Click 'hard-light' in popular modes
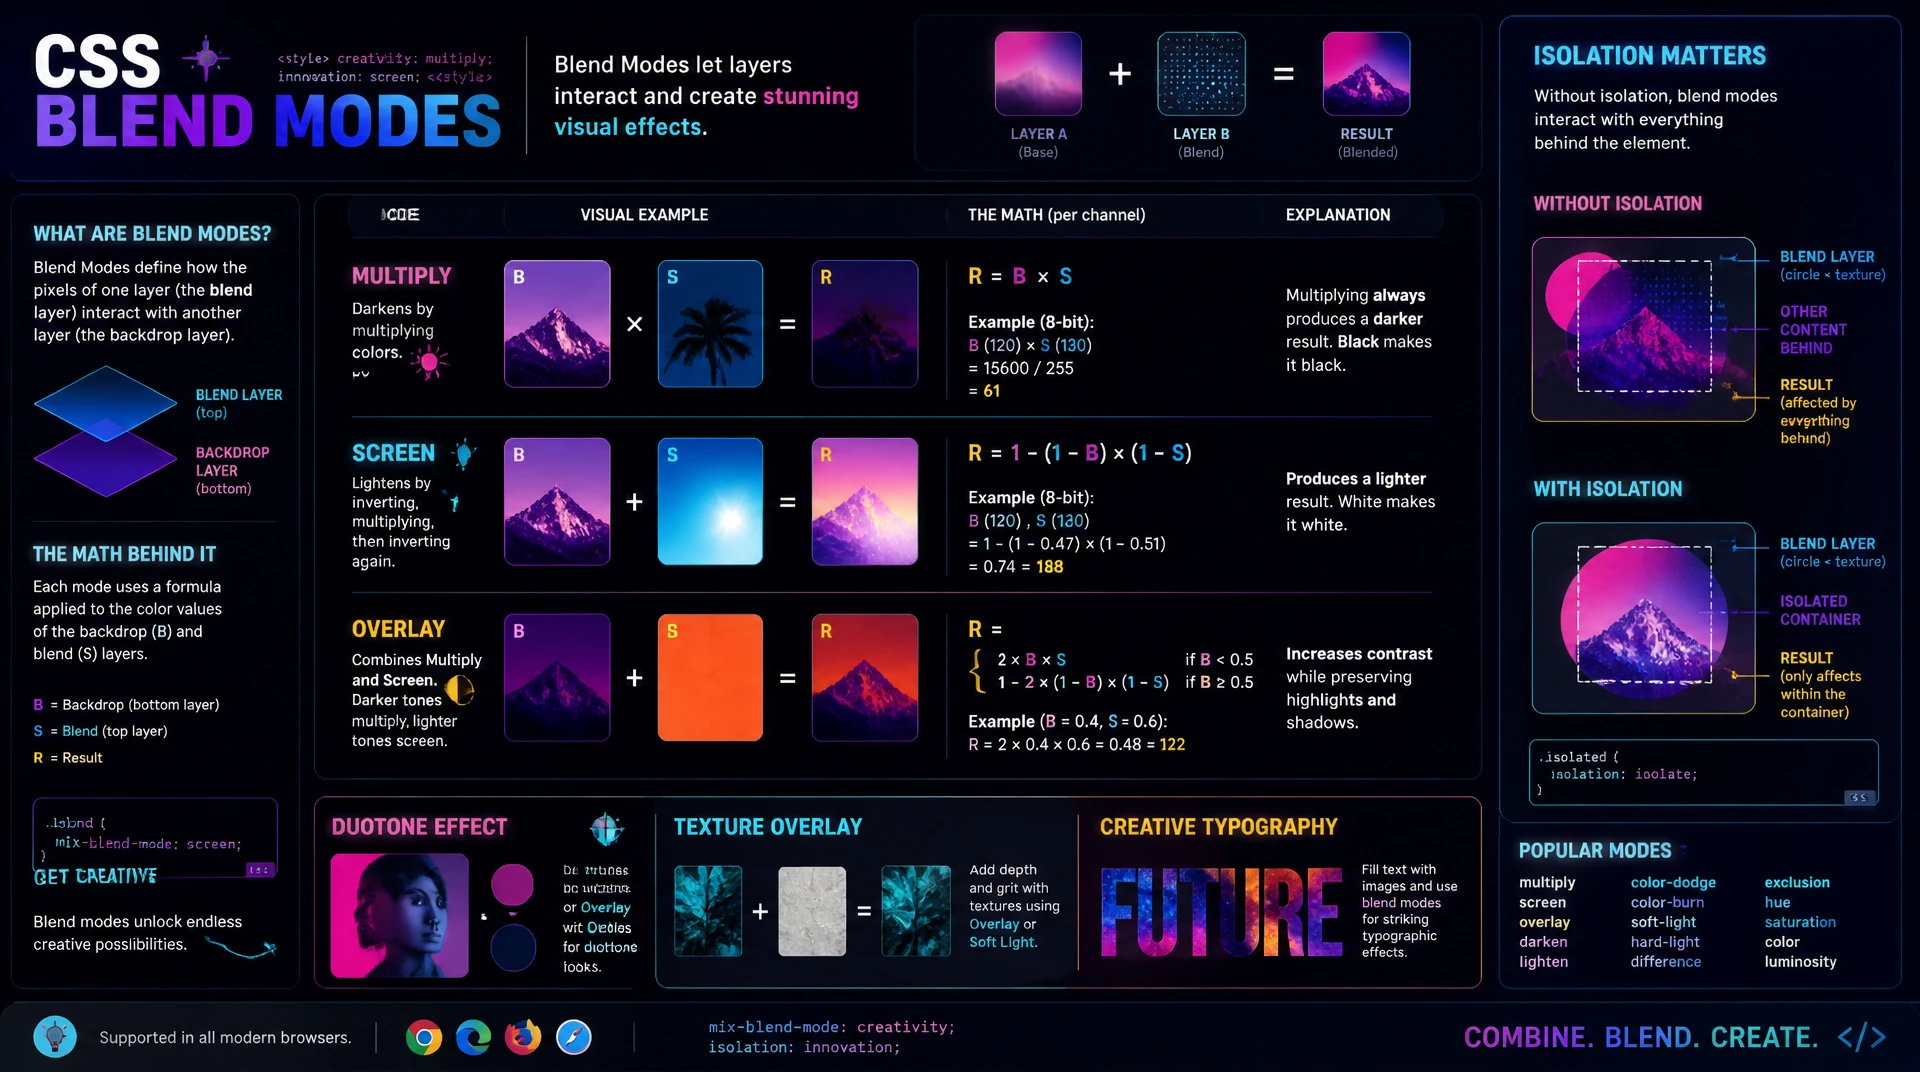The width and height of the screenshot is (1920, 1072). coord(1664,942)
